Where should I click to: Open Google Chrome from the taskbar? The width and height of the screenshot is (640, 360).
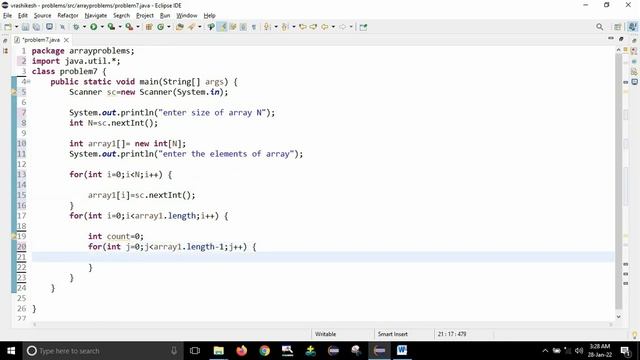click(264, 351)
